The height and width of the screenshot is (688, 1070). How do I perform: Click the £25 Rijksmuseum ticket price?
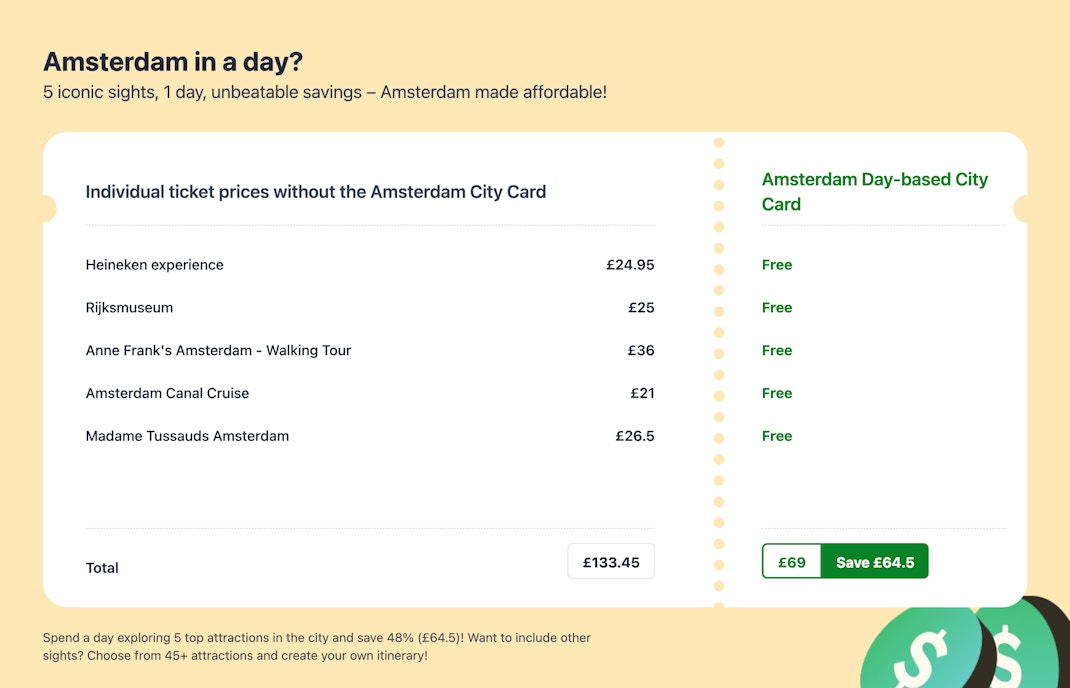point(641,308)
